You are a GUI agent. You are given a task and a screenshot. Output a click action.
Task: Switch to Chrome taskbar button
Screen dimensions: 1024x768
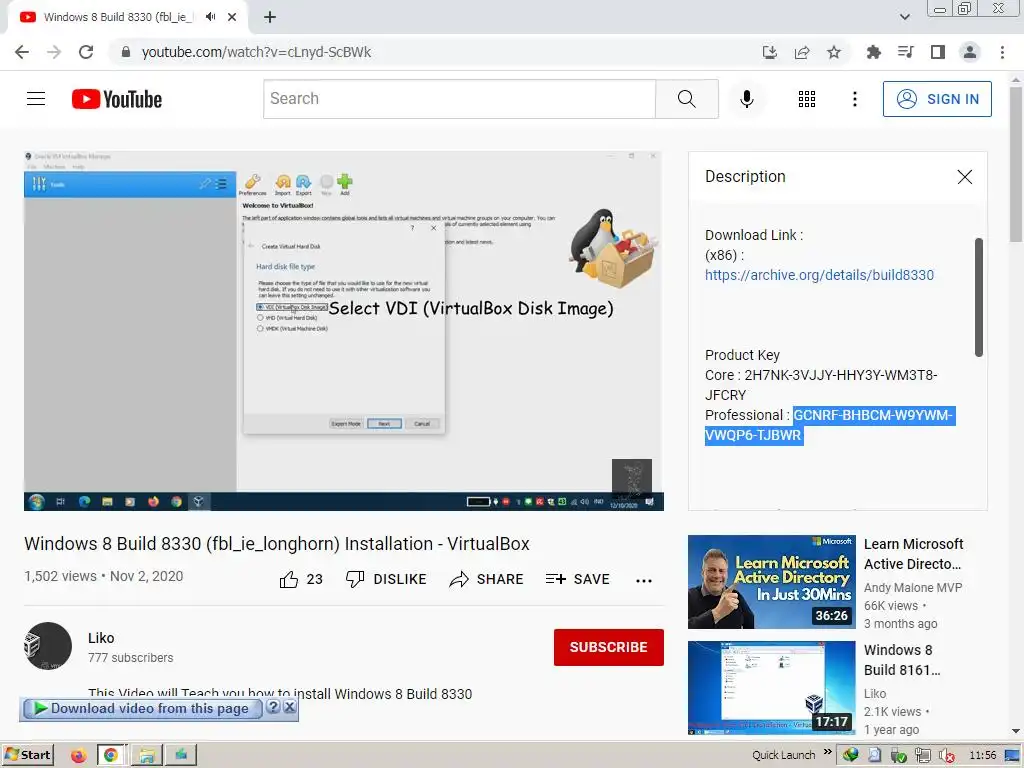tap(112, 756)
